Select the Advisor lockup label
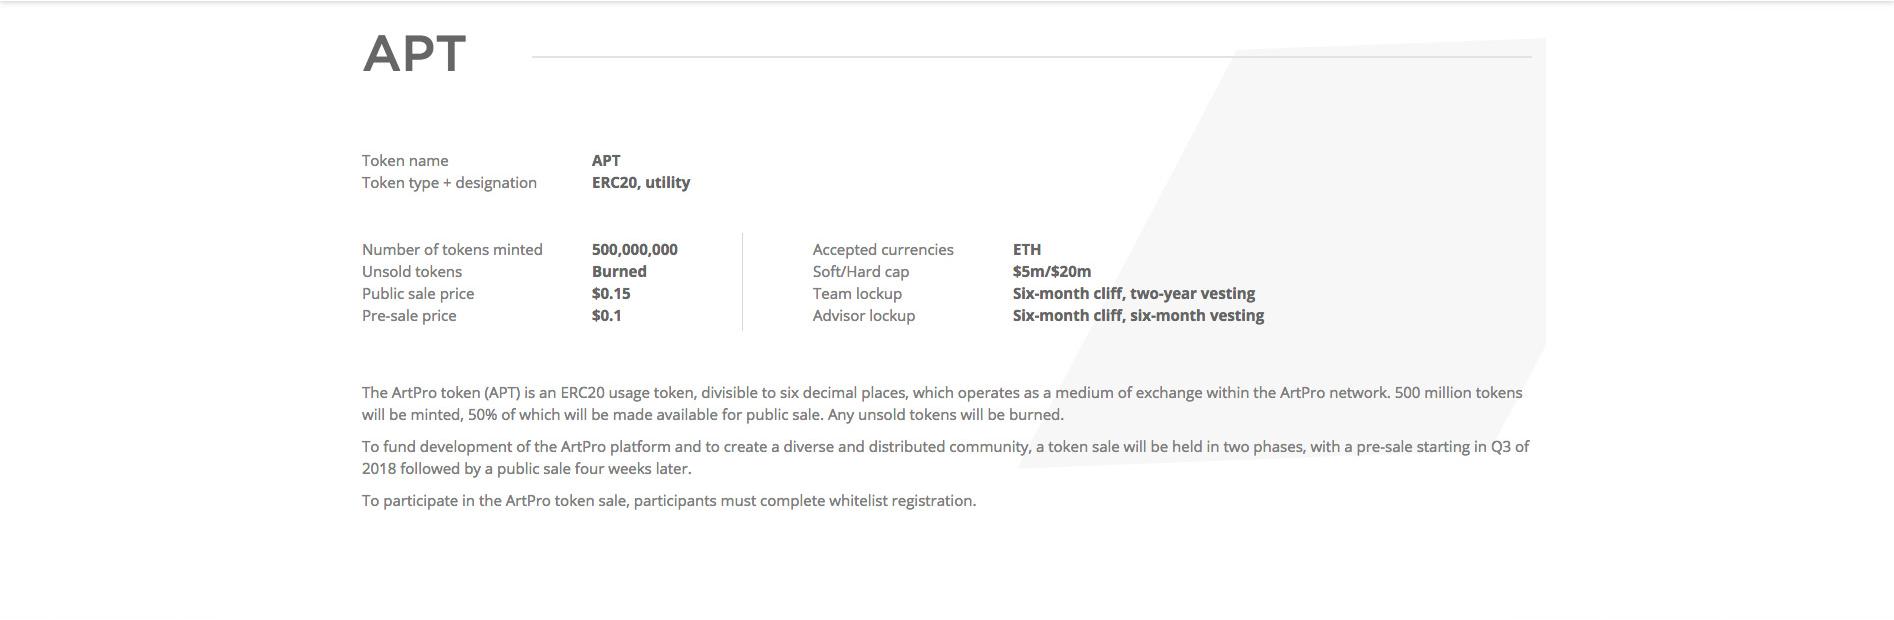Screen dimensions: 1894x620 [x=864, y=316]
